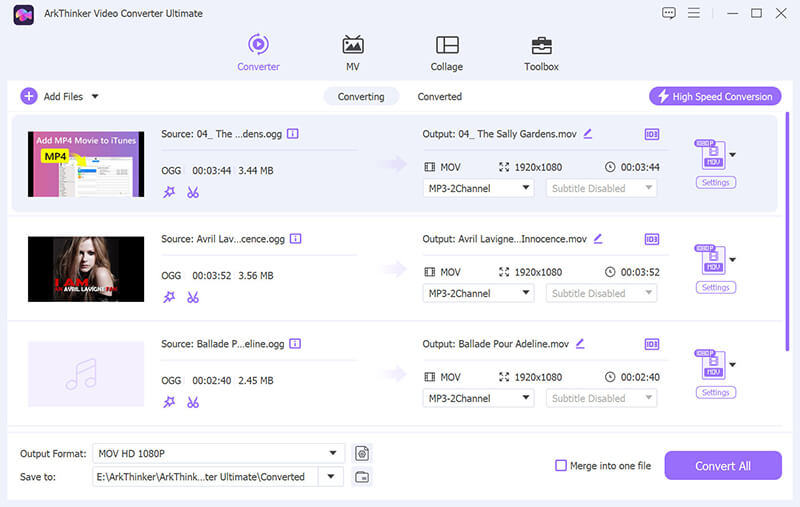Screen dimensions: 800x507
Task: Click the MOV format icon for The Sally Gardens
Action: [711, 154]
